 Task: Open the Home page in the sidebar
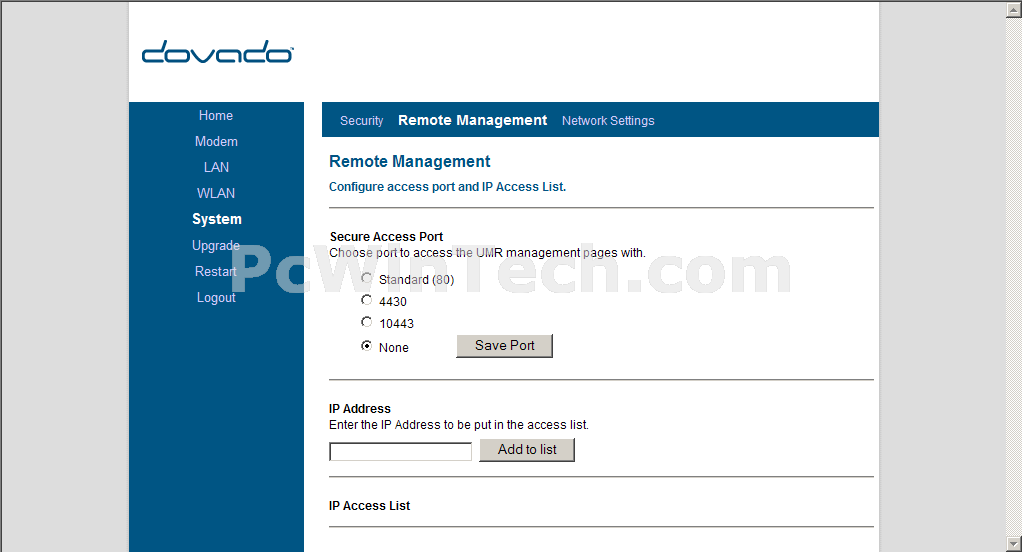(216, 115)
